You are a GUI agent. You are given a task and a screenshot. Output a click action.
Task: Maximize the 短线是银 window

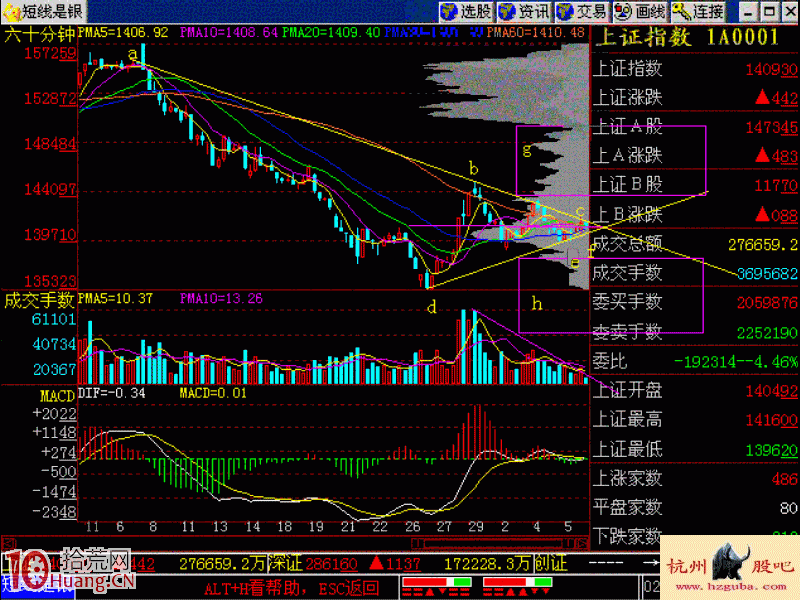769,12
